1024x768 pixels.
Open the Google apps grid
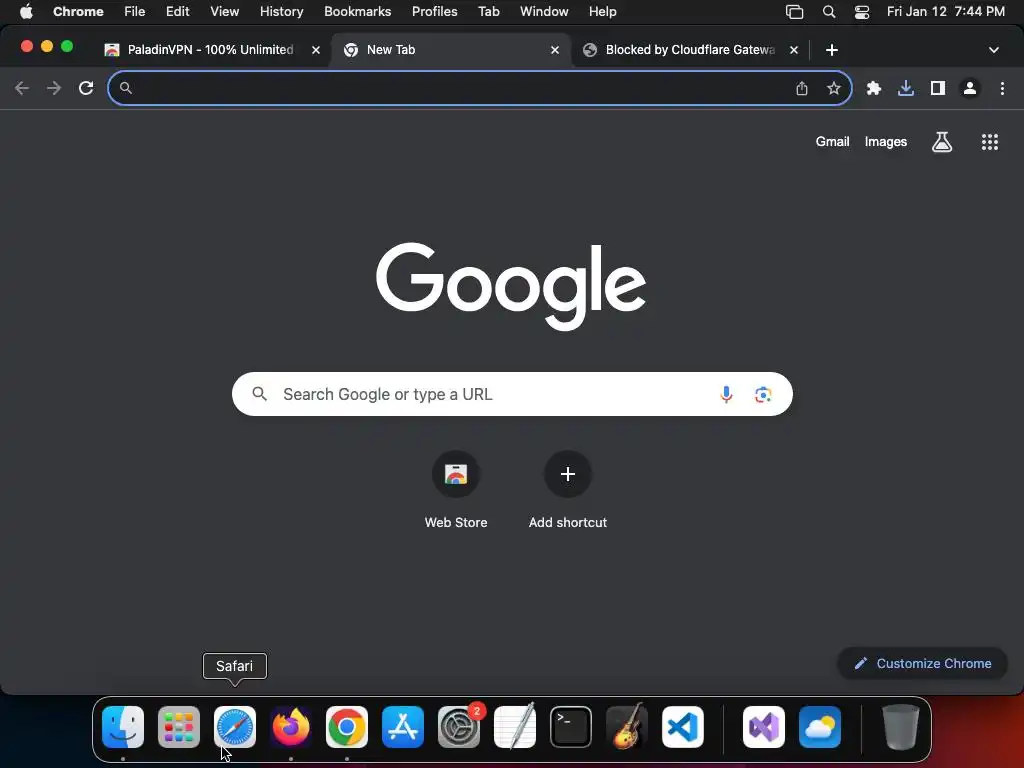(990, 142)
